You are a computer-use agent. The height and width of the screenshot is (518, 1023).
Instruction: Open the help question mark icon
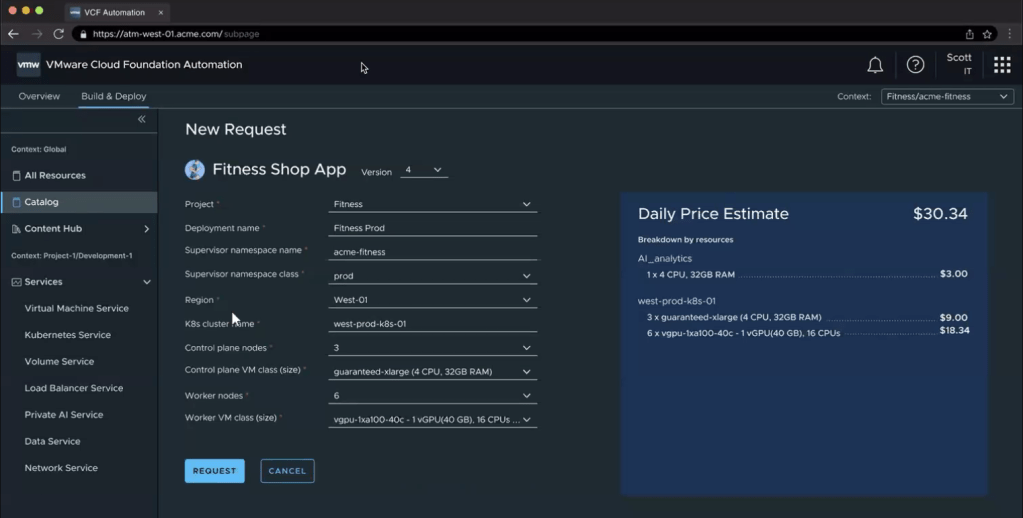click(x=915, y=65)
